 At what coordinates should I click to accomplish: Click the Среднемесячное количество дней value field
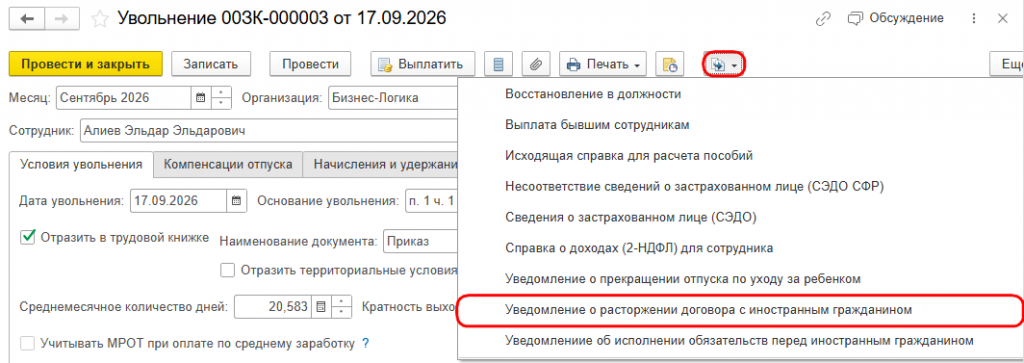pos(272,306)
